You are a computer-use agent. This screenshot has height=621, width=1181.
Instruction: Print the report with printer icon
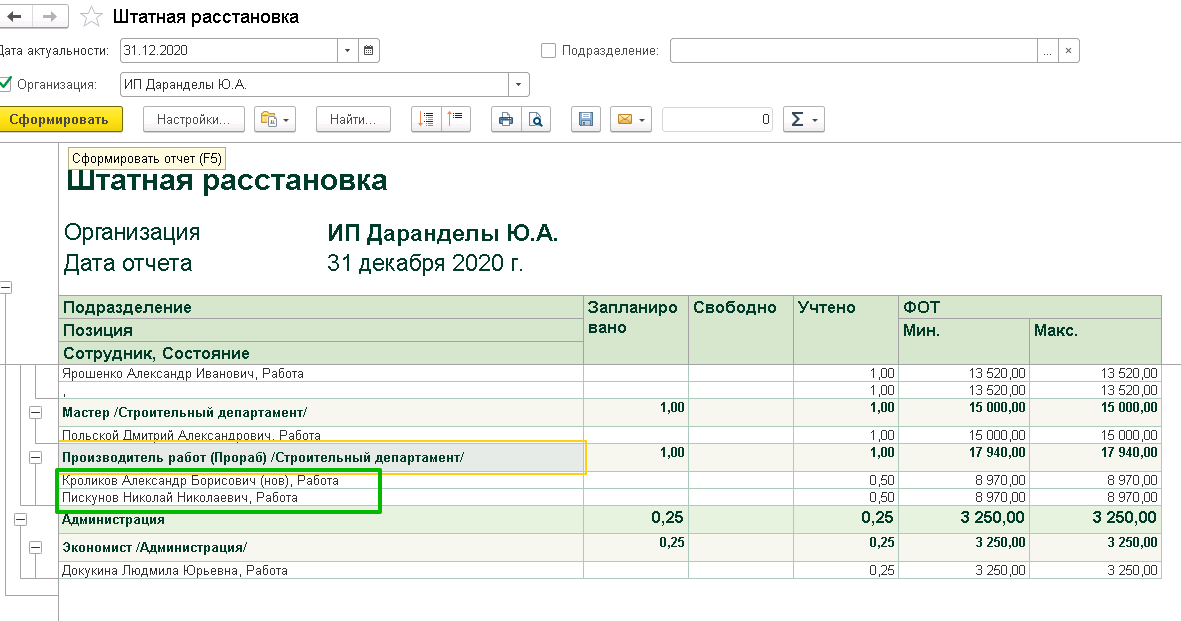(x=506, y=119)
